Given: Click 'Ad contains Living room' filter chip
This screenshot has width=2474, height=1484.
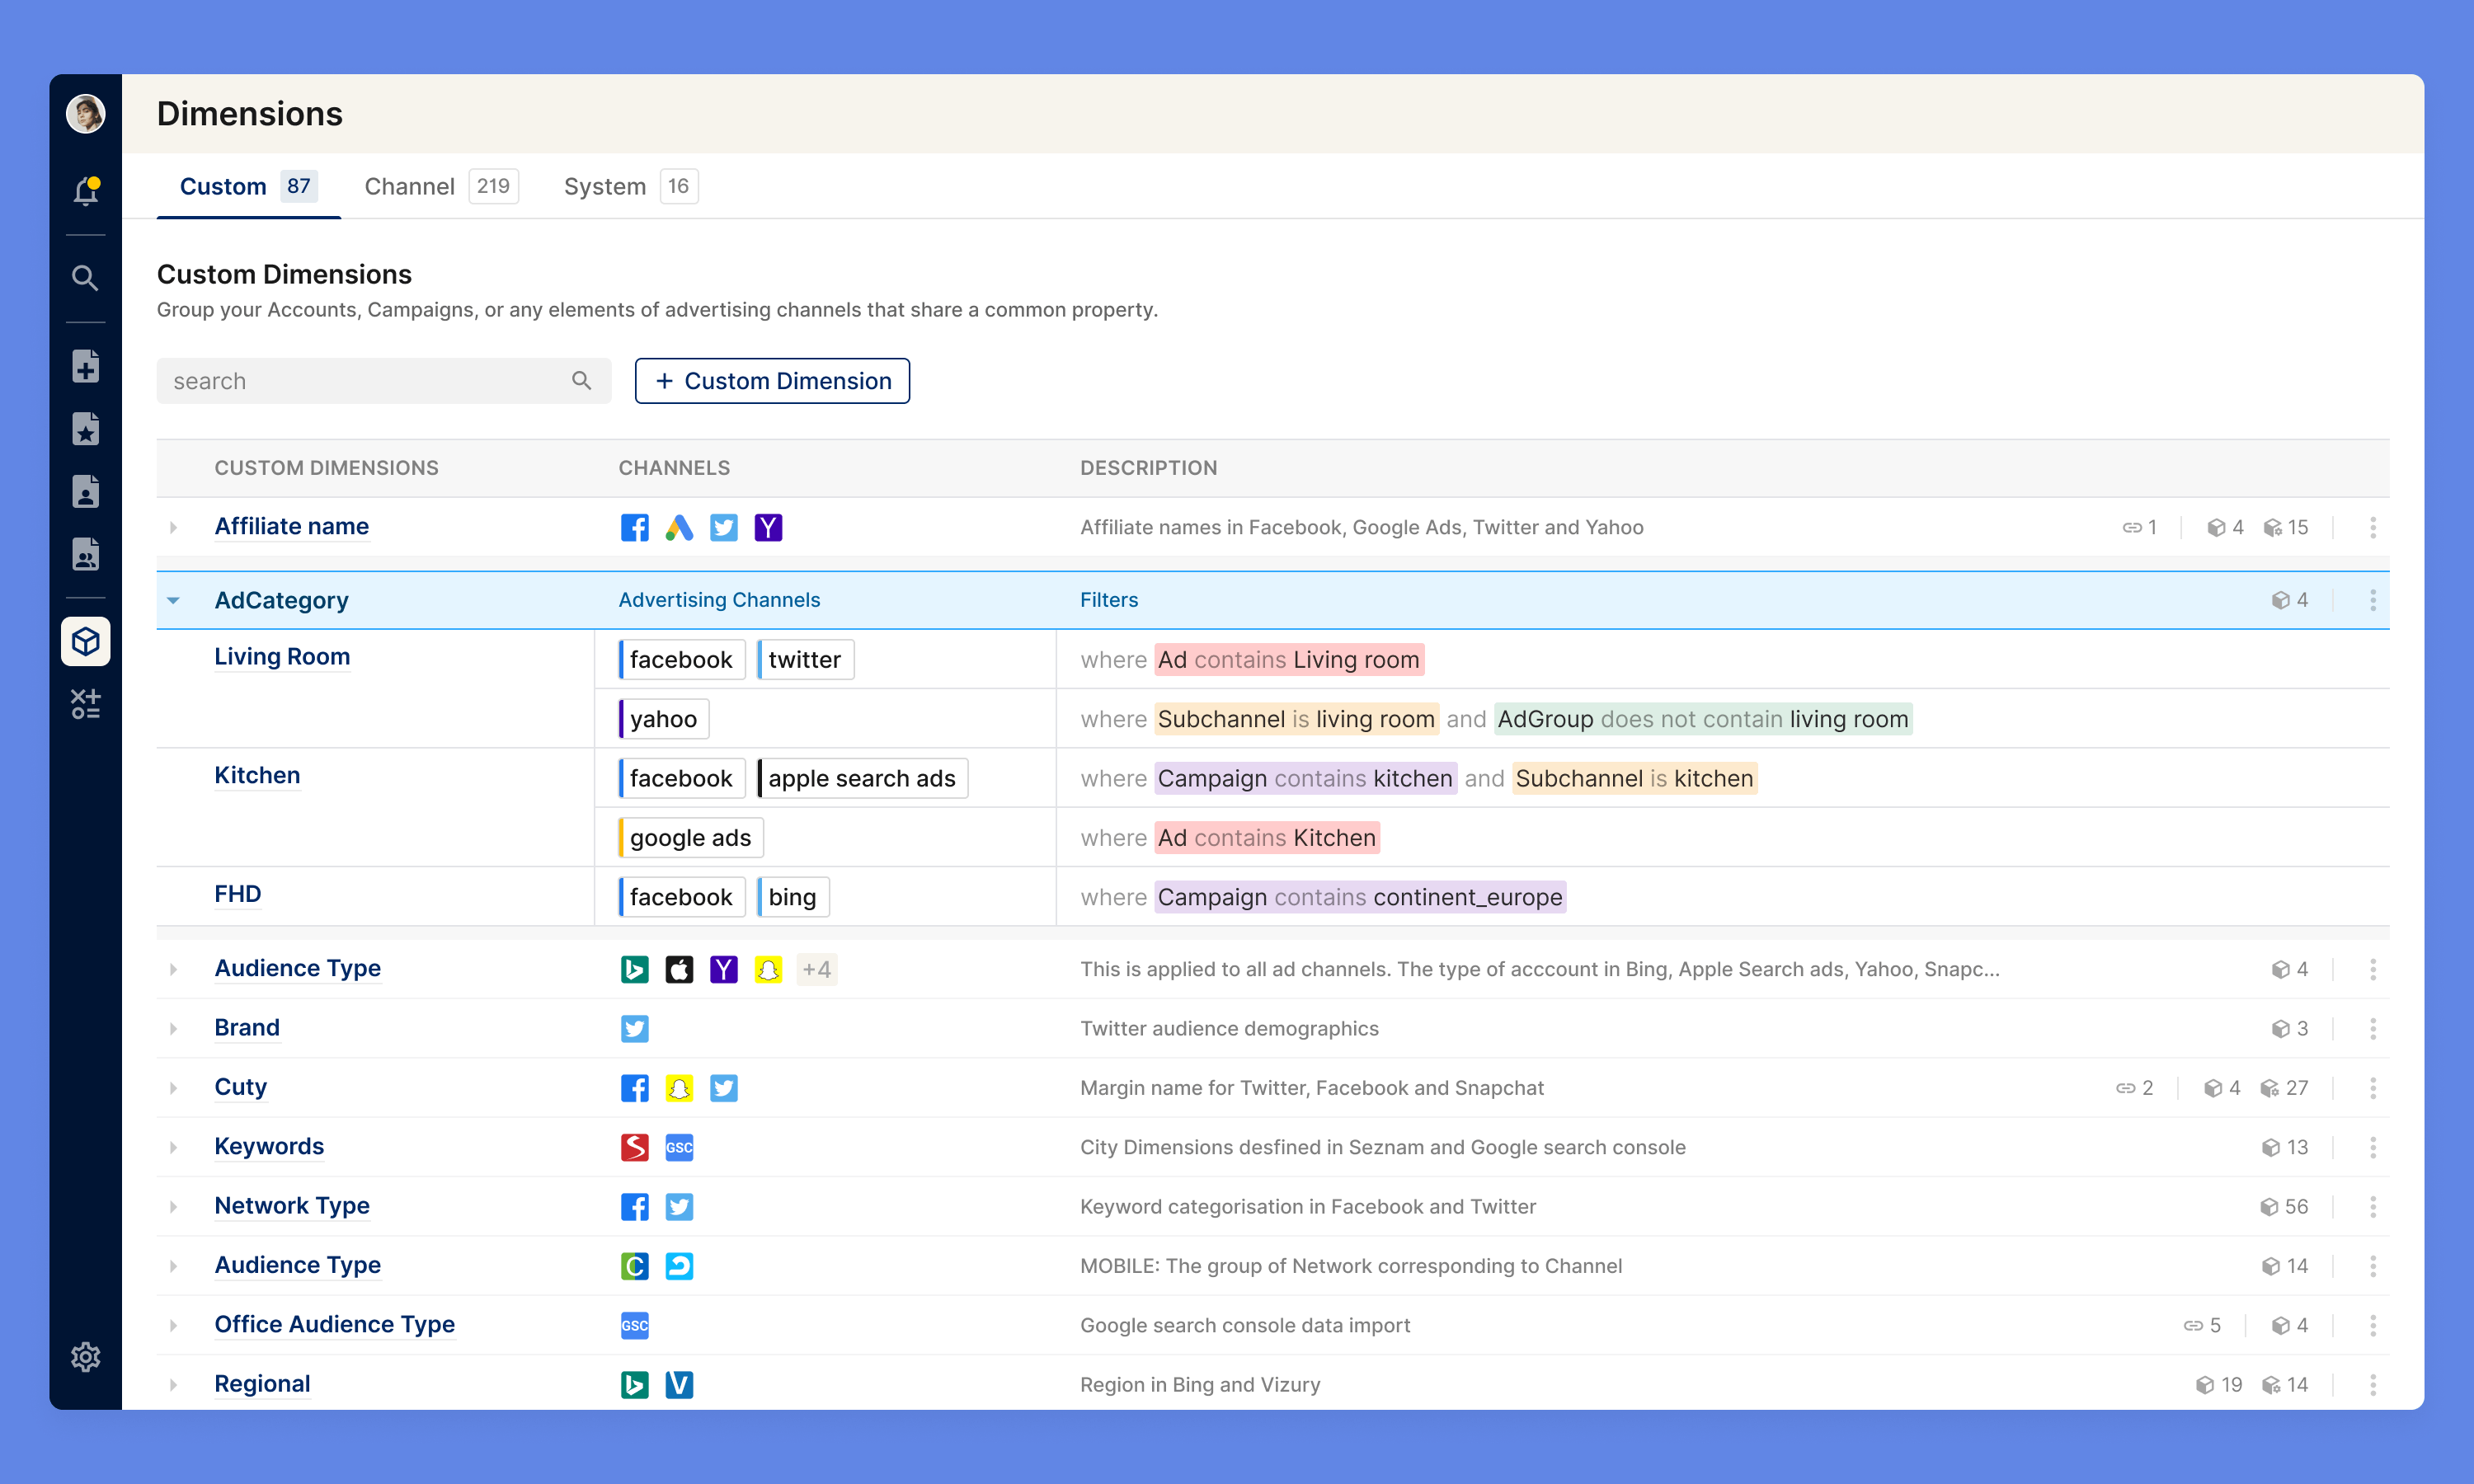Looking at the screenshot, I should [1289, 659].
